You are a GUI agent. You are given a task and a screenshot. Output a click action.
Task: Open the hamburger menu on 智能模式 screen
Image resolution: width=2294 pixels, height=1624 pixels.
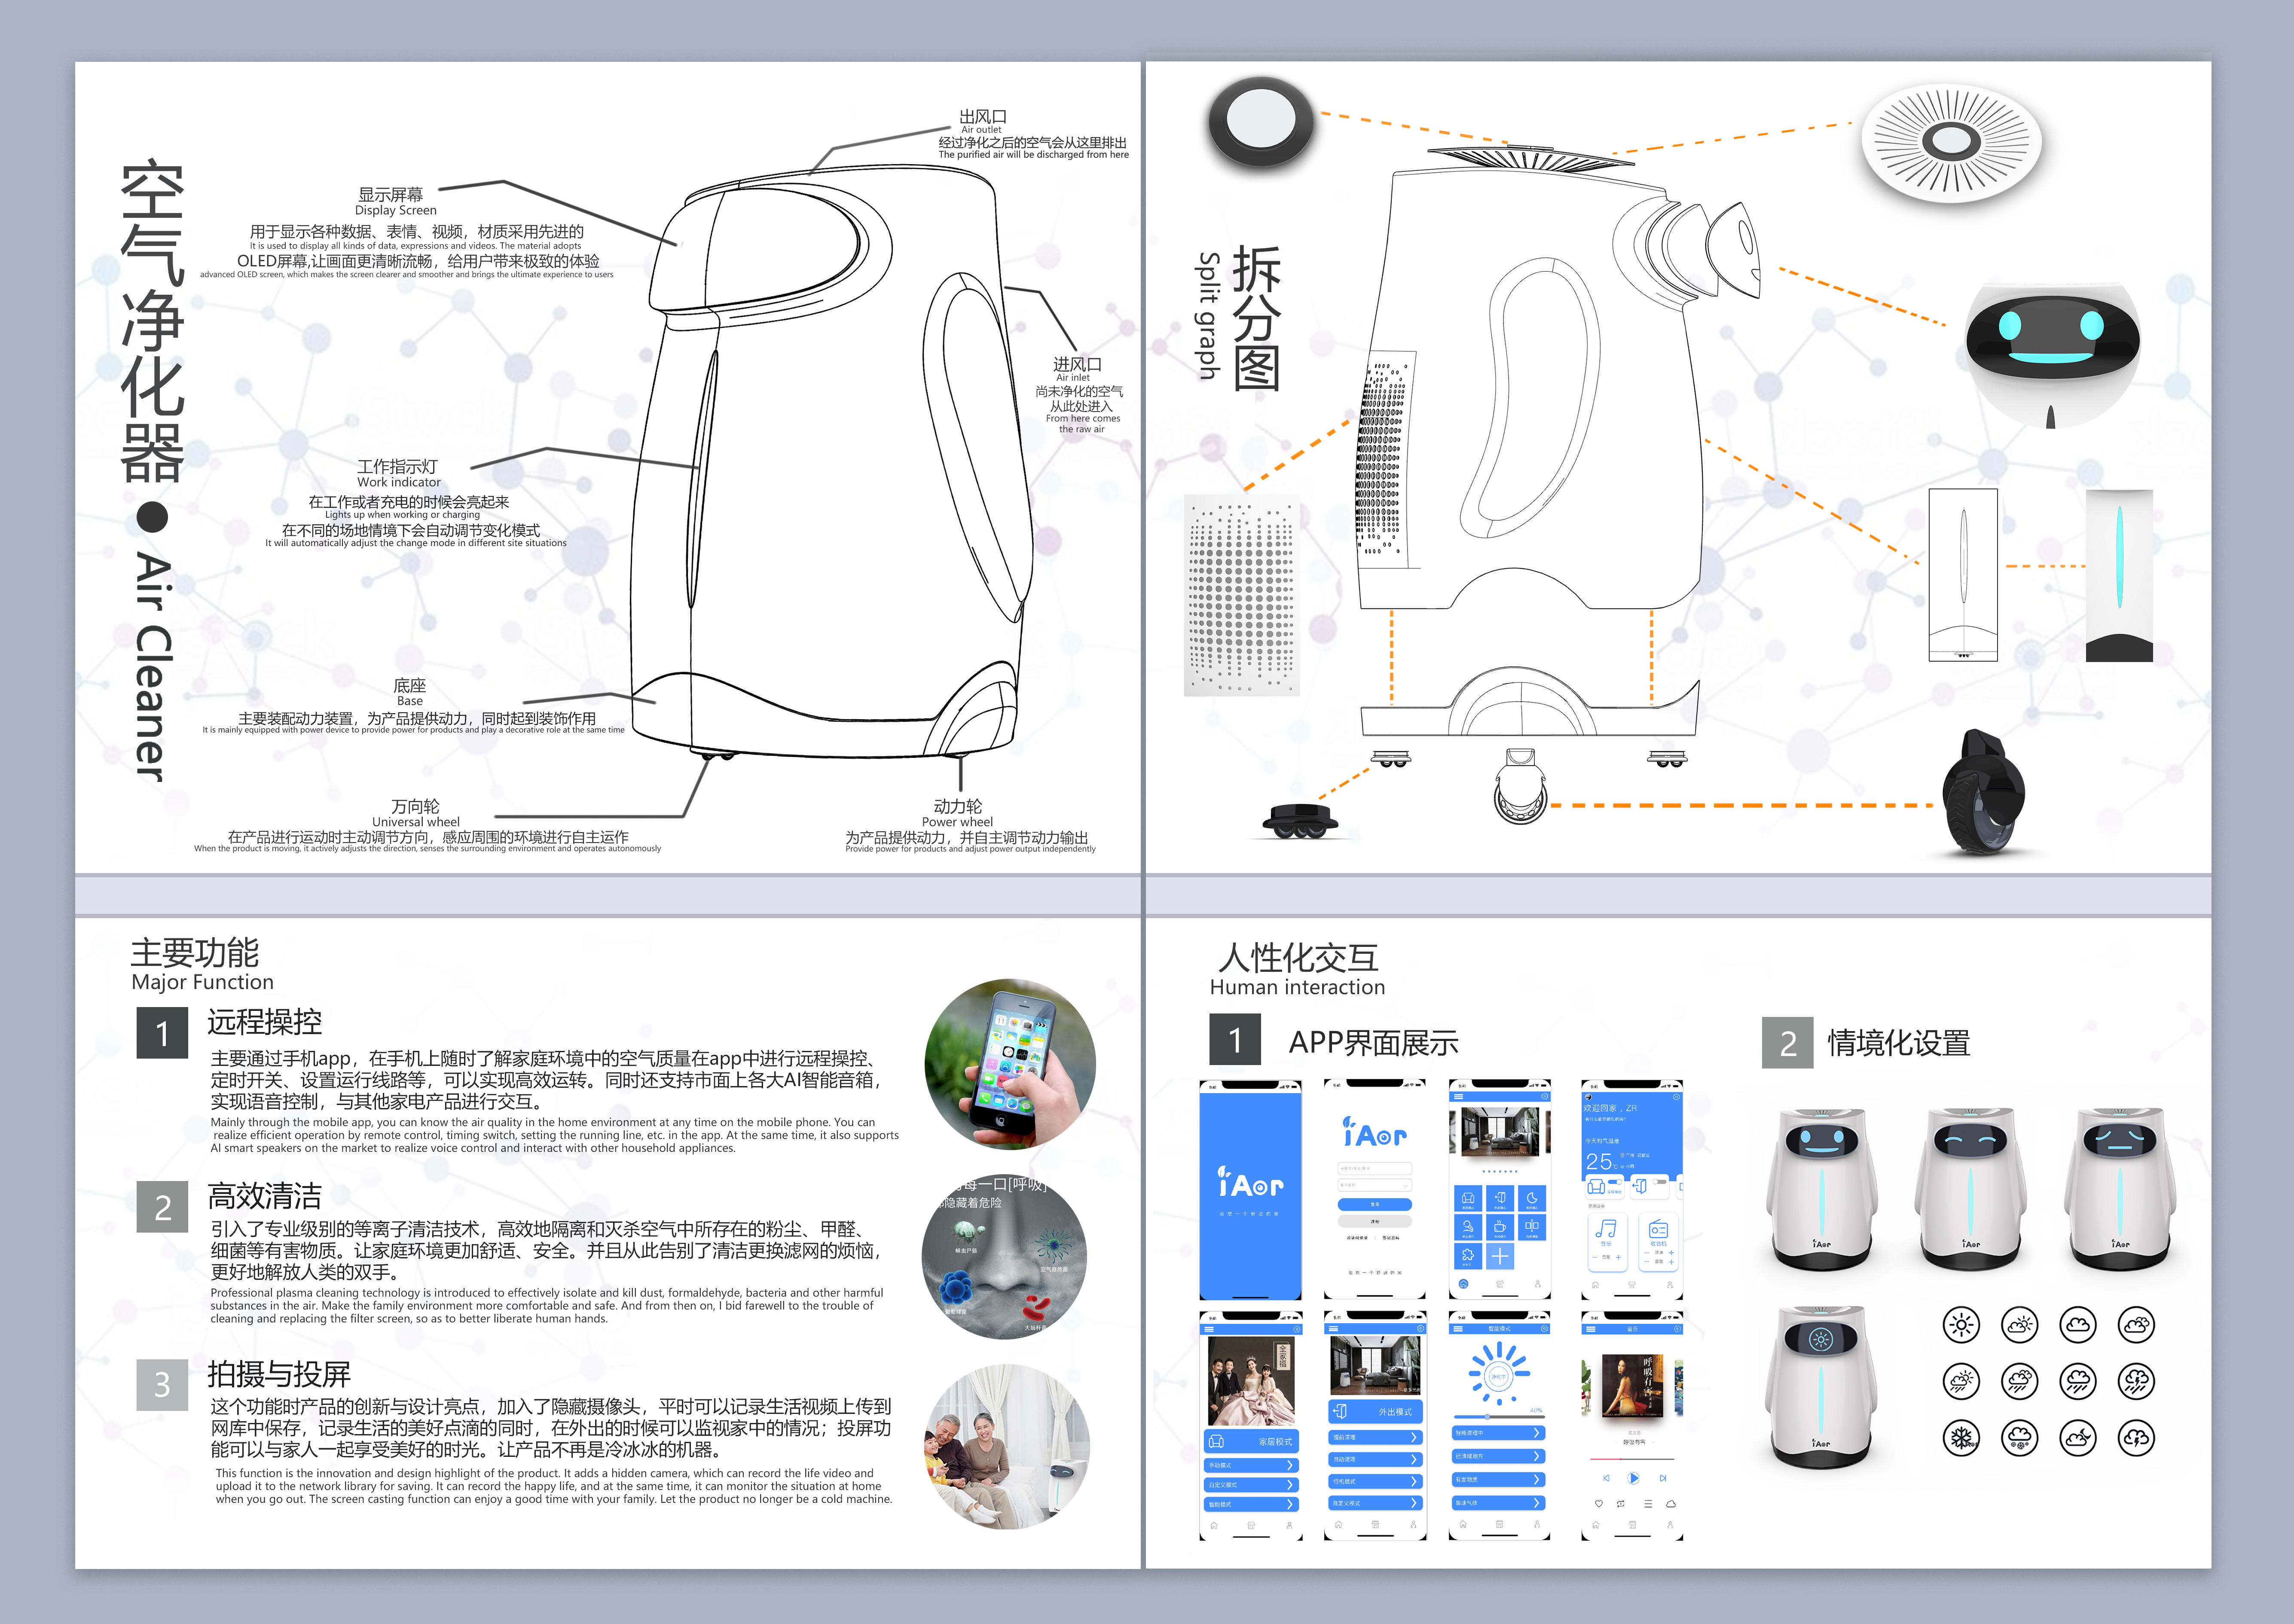click(1458, 1329)
